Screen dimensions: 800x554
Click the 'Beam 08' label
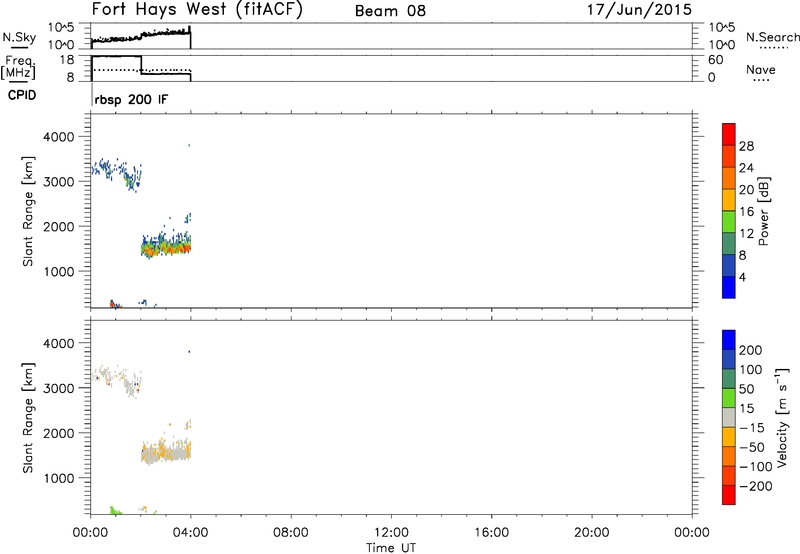click(390, 11)
